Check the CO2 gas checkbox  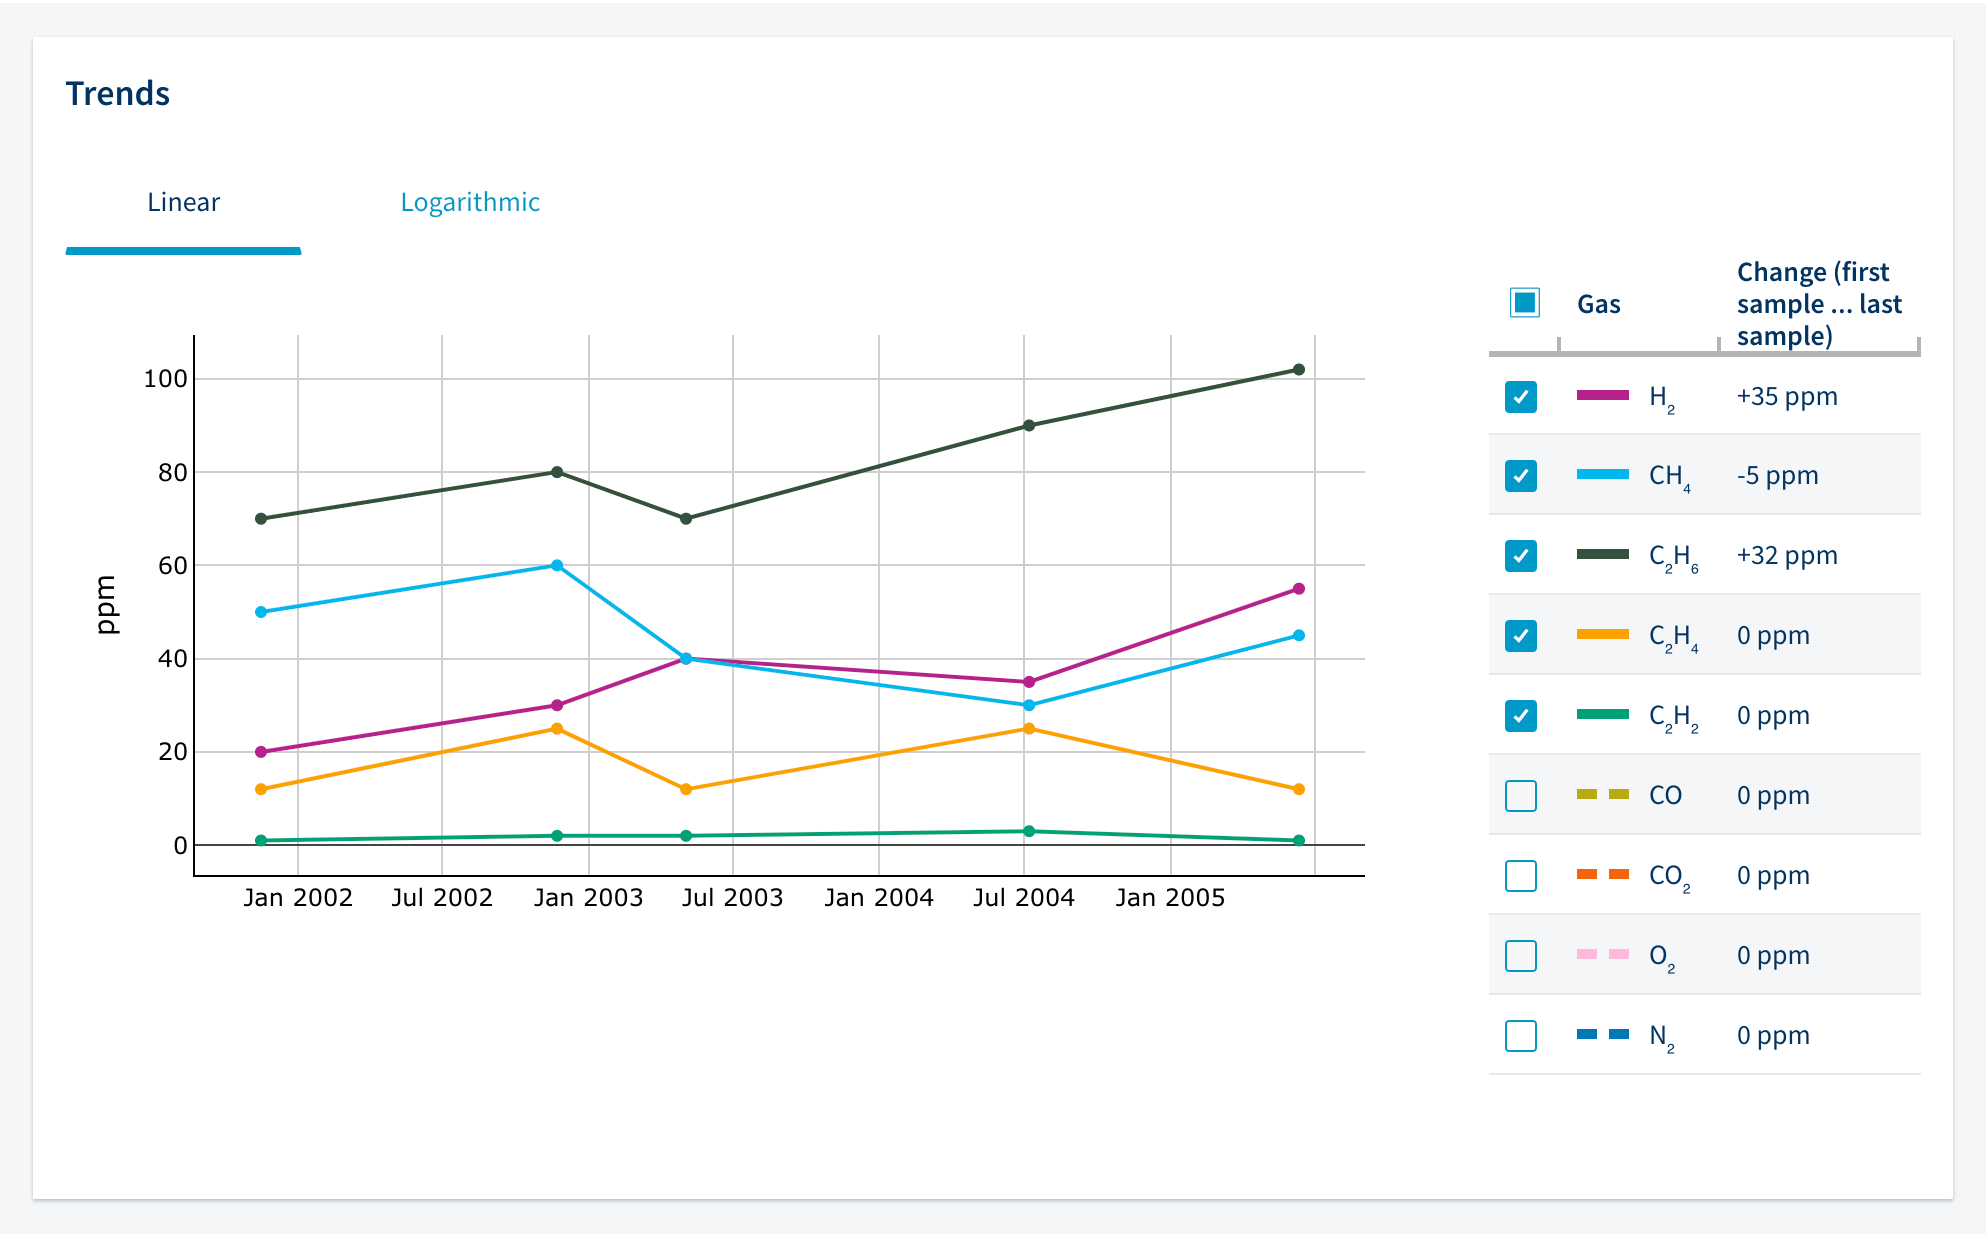(x=1520, y=876)
